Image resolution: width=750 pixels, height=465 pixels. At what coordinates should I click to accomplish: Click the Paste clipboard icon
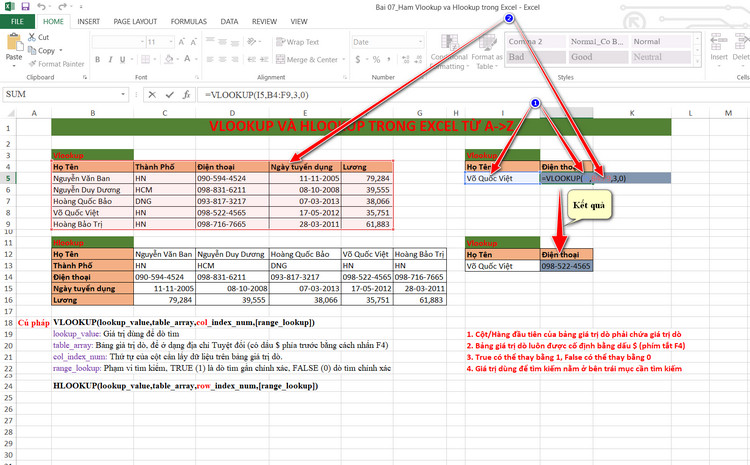(x=14, y=43)
